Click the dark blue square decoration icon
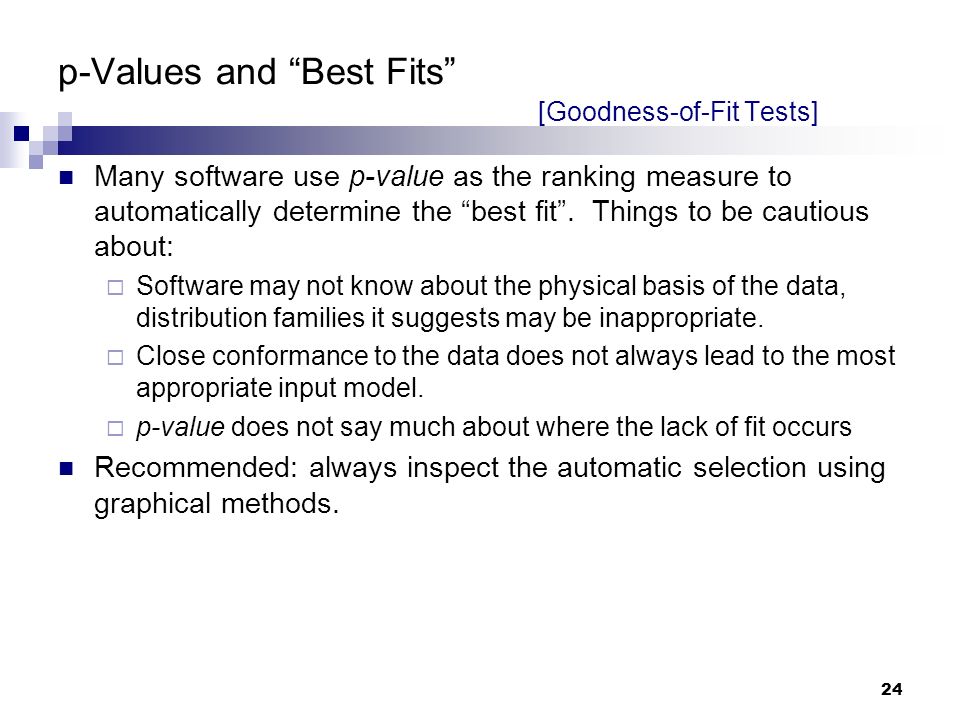The width and height of the screenshot is (960, 720). (x=22, y=133)
